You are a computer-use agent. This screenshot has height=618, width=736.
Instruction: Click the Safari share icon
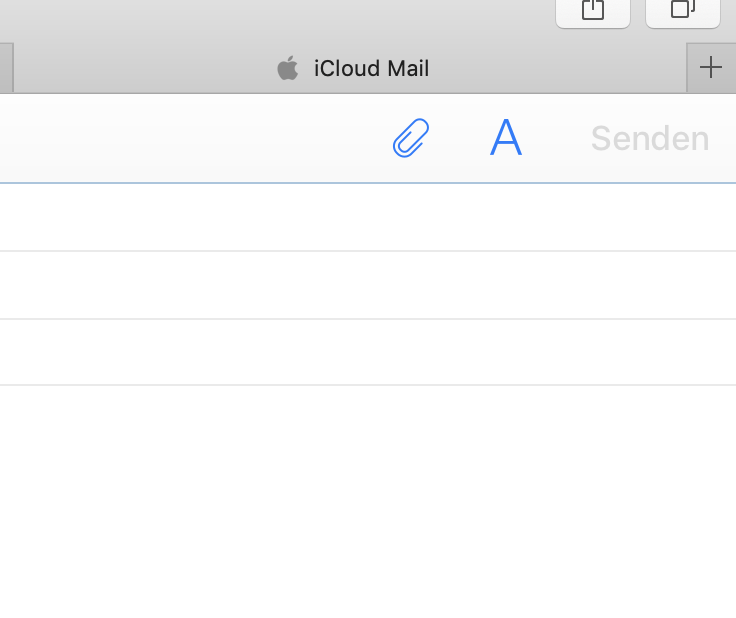tap(593, 10)
